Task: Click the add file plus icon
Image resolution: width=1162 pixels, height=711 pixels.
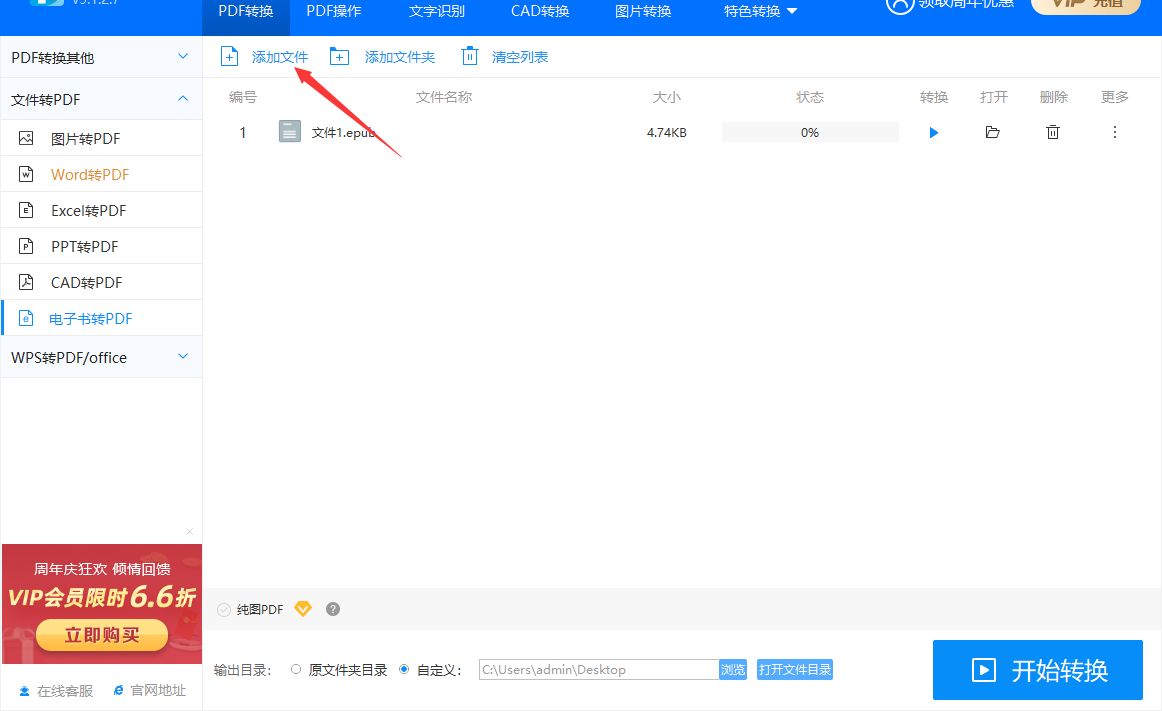Action: click(x=230, y=56)
